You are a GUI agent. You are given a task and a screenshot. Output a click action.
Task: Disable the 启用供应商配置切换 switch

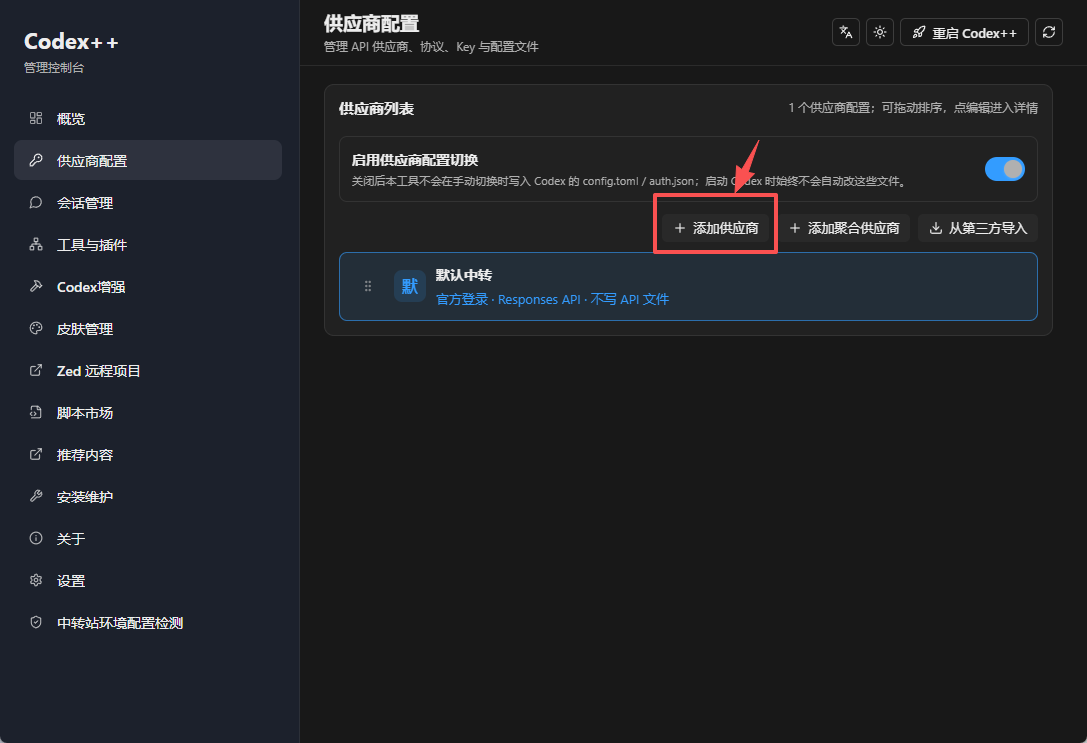click(x=1005, y=169)
